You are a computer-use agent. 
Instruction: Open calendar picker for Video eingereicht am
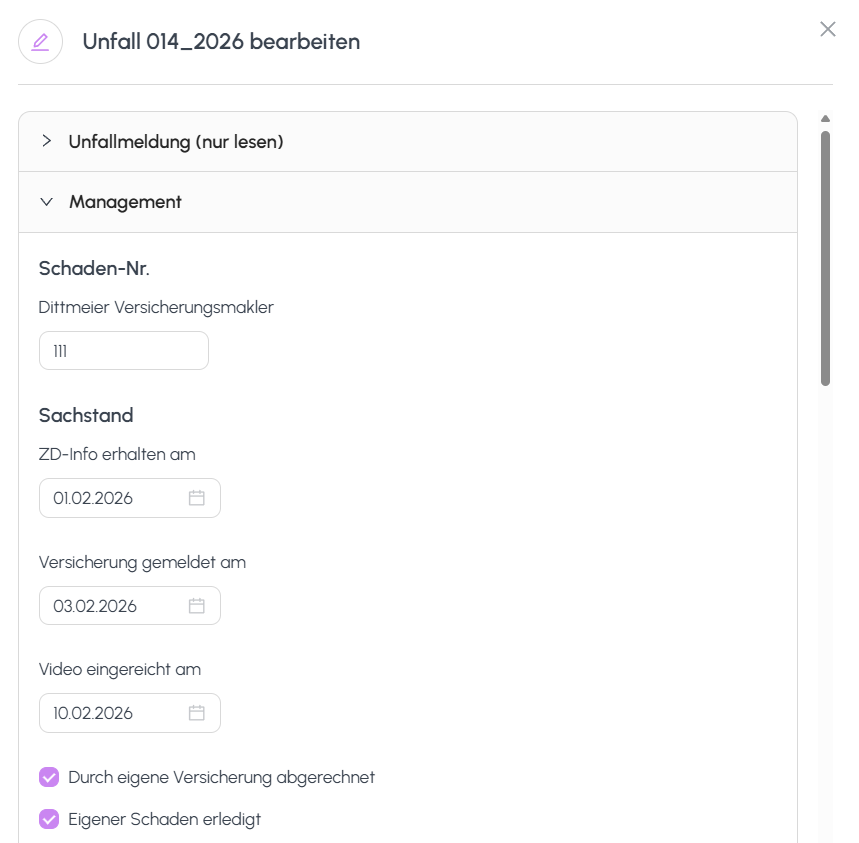(x=197, y=713)
